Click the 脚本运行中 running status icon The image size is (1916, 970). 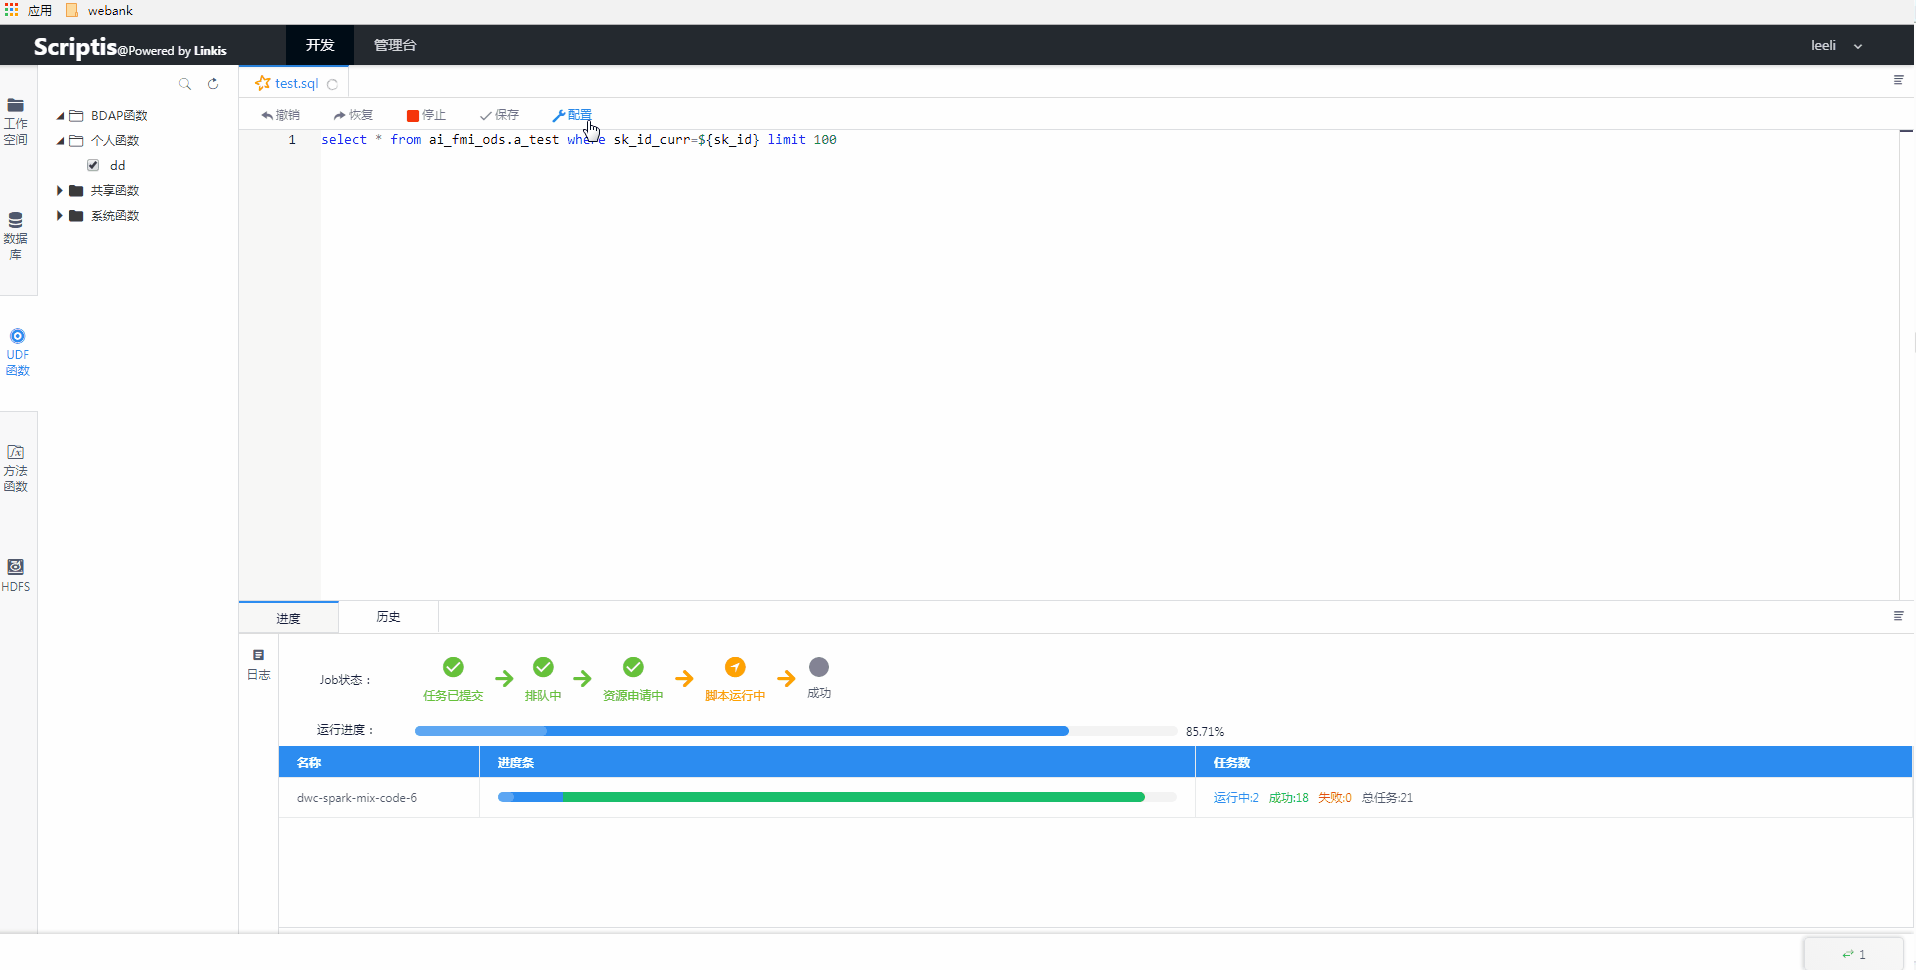735,667
